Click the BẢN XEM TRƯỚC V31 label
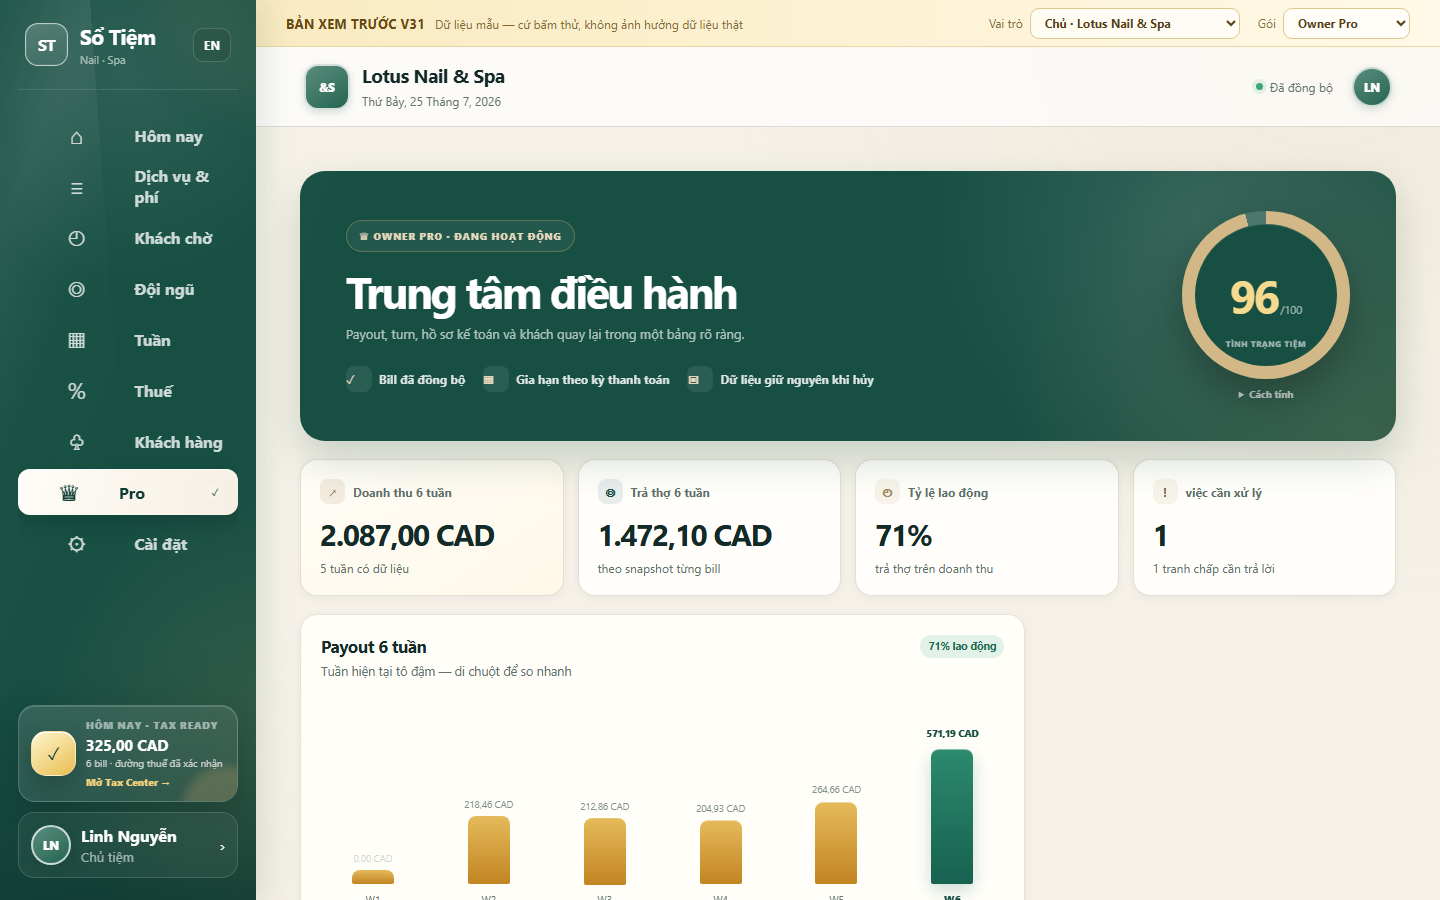This screenshot has width=1440, height=900. [x=355, y=24]
